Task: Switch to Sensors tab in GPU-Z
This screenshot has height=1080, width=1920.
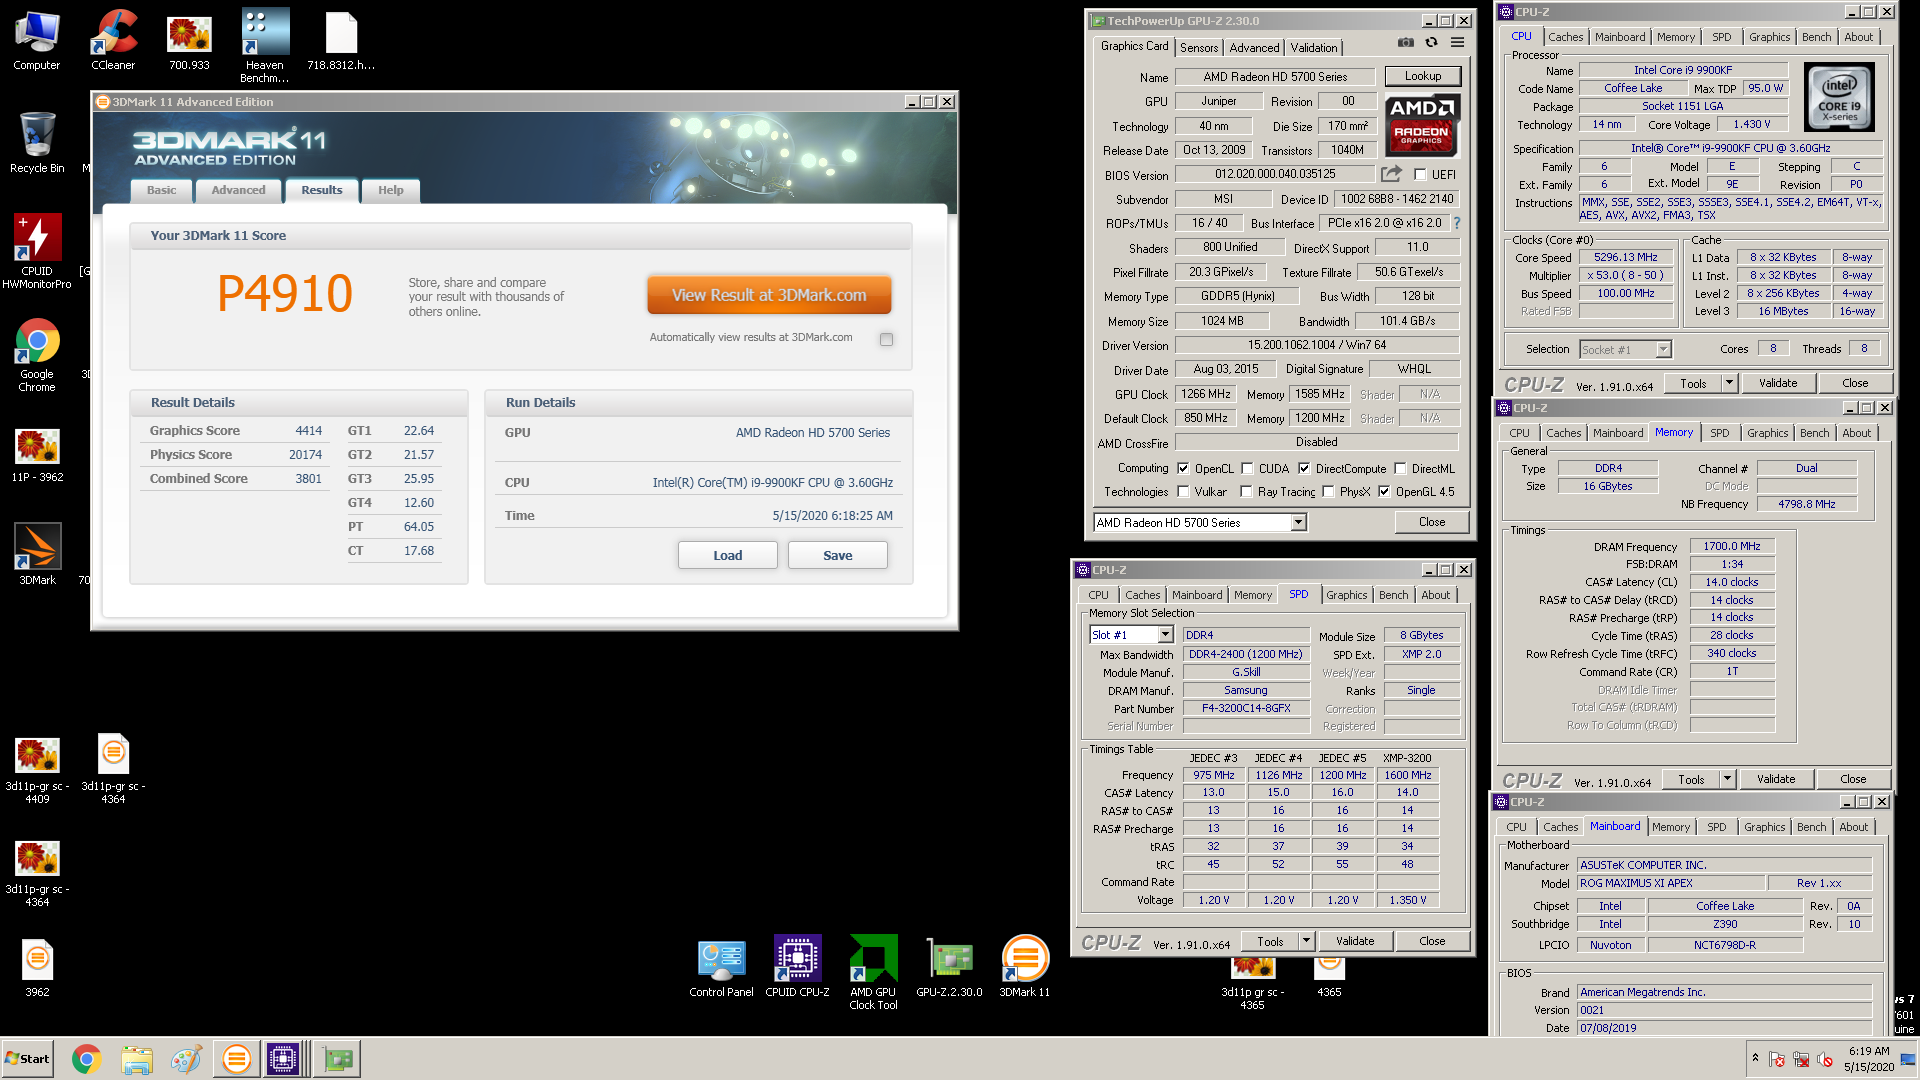Action: (x=1198, y=47)
